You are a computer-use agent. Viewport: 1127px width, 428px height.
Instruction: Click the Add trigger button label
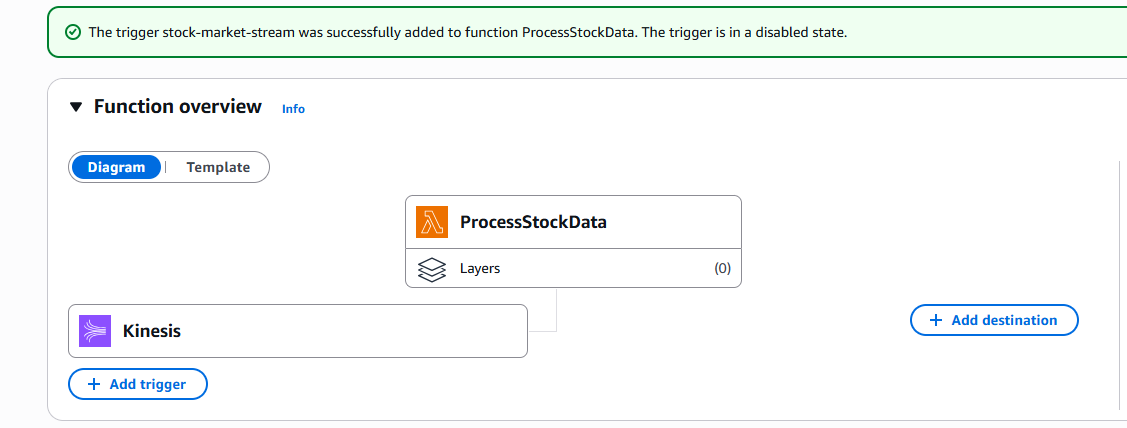(x=147, y=384)
